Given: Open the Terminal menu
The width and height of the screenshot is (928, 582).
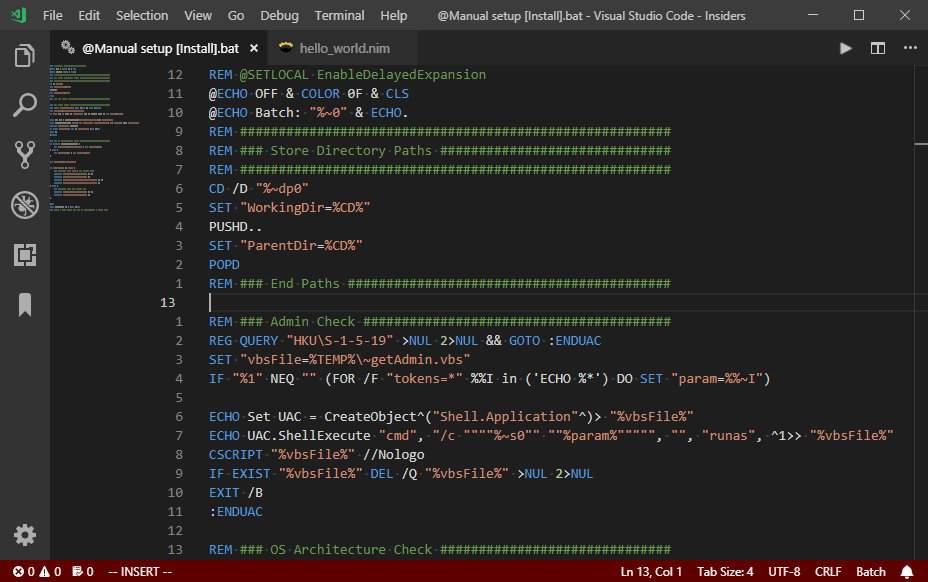Looking at the screenshot, I should (x=339, y=15).
